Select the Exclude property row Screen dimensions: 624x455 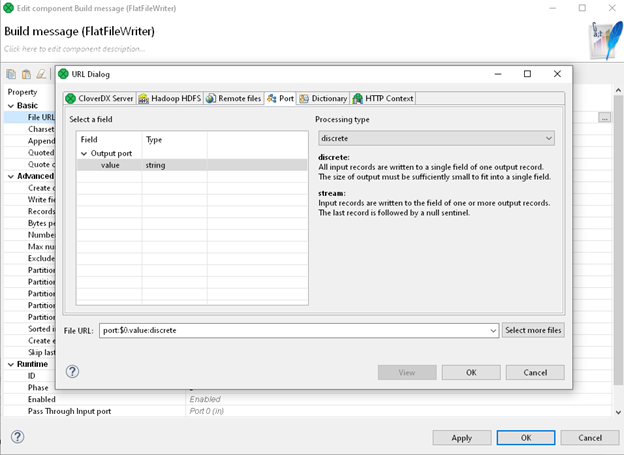pyautogui.click(x=29, y=258)
